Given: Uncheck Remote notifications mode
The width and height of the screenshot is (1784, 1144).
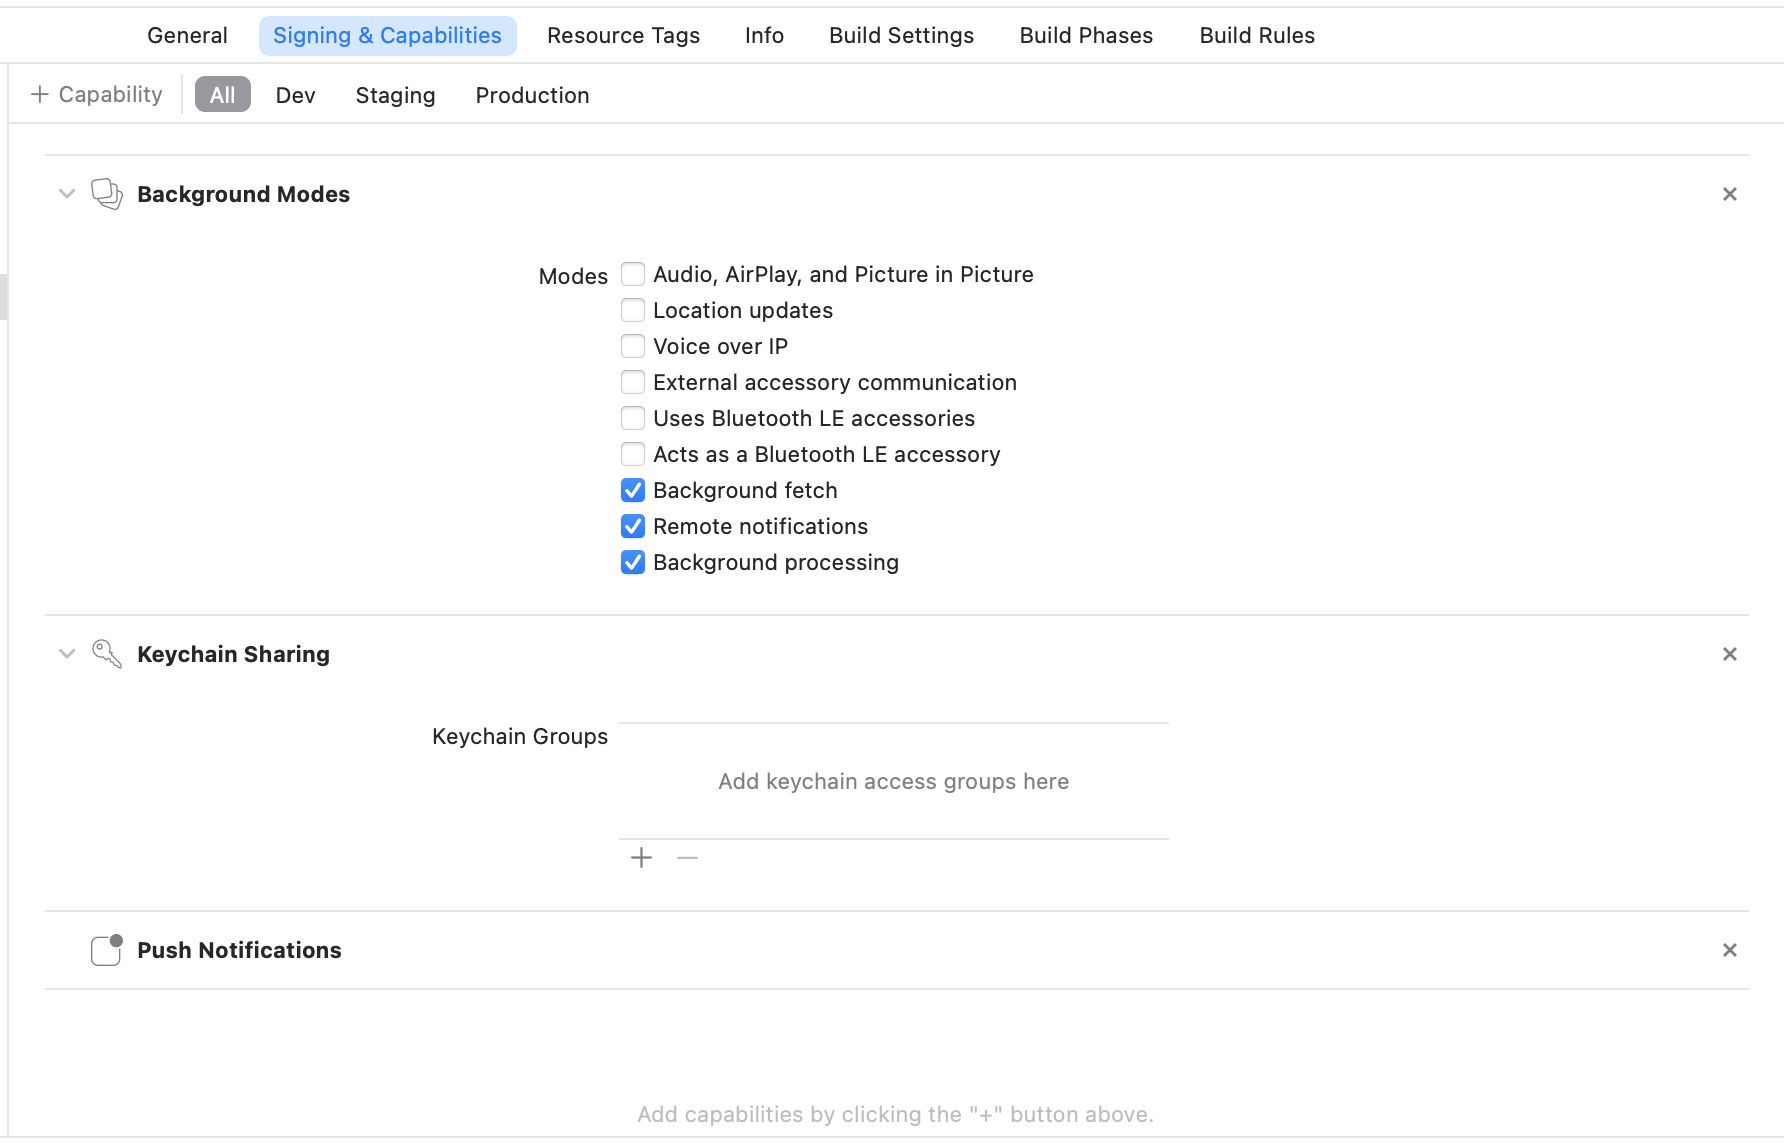Looking at the screenshot, I should click(x=633, y=526).
